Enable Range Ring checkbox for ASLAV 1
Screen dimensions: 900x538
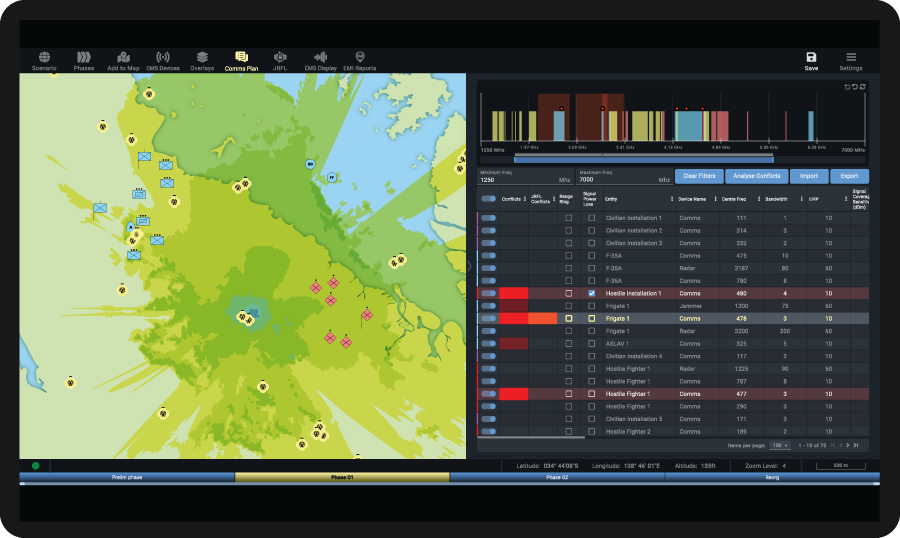(x=569, y=343)
